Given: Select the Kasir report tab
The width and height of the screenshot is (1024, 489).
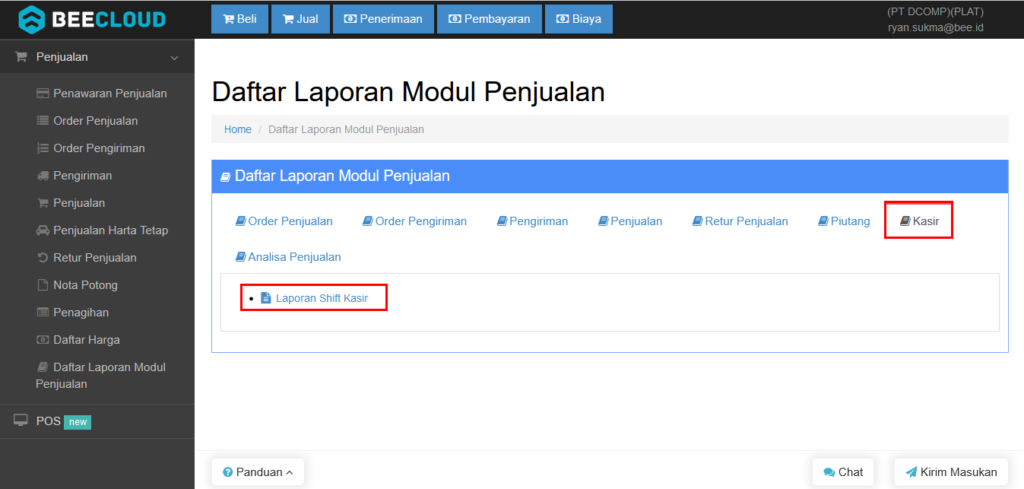Looking at the screenshot, I should pos(920,221).
